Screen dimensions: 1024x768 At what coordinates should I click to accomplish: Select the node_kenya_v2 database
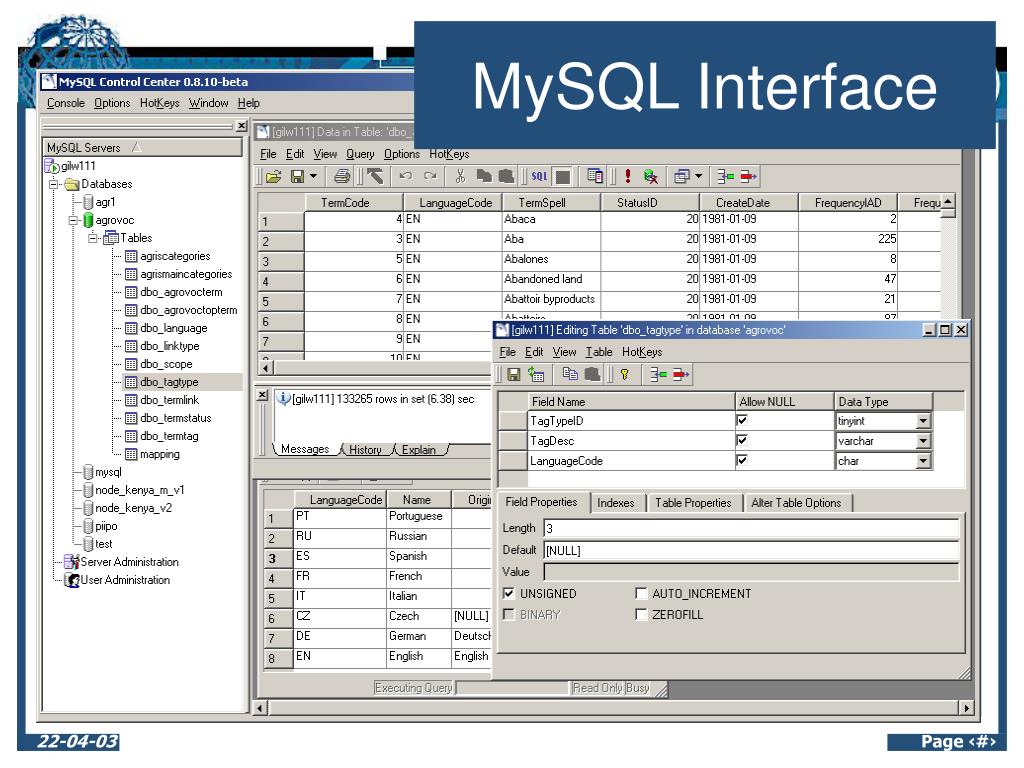pos(133,508)
